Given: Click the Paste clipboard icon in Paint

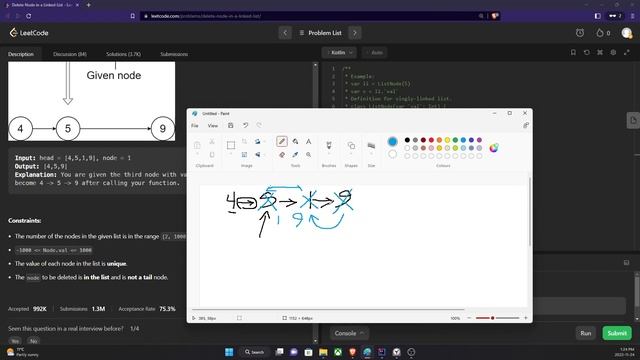Looking at the screenshot, I should (197, 145).
